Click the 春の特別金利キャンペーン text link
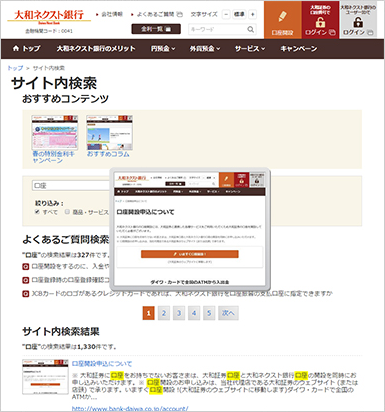 [x=53, y=157]
